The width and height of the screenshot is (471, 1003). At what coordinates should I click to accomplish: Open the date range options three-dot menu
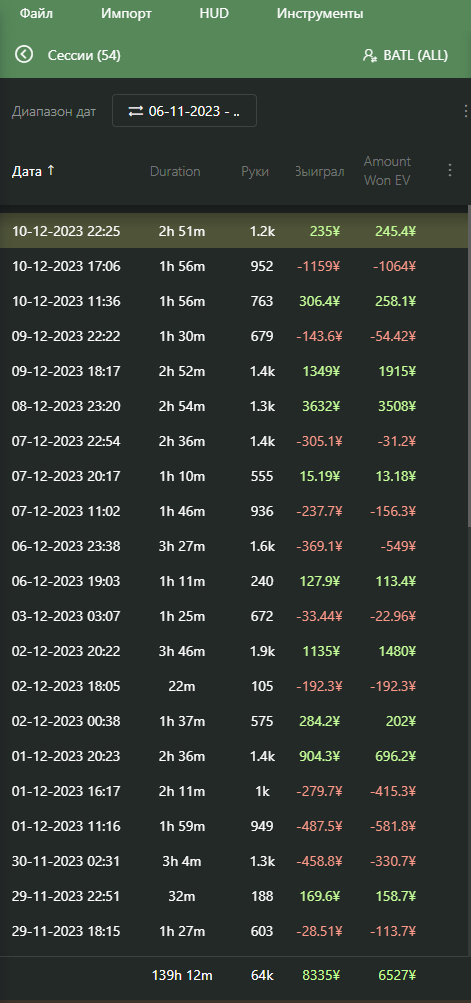tap(465, 111)
